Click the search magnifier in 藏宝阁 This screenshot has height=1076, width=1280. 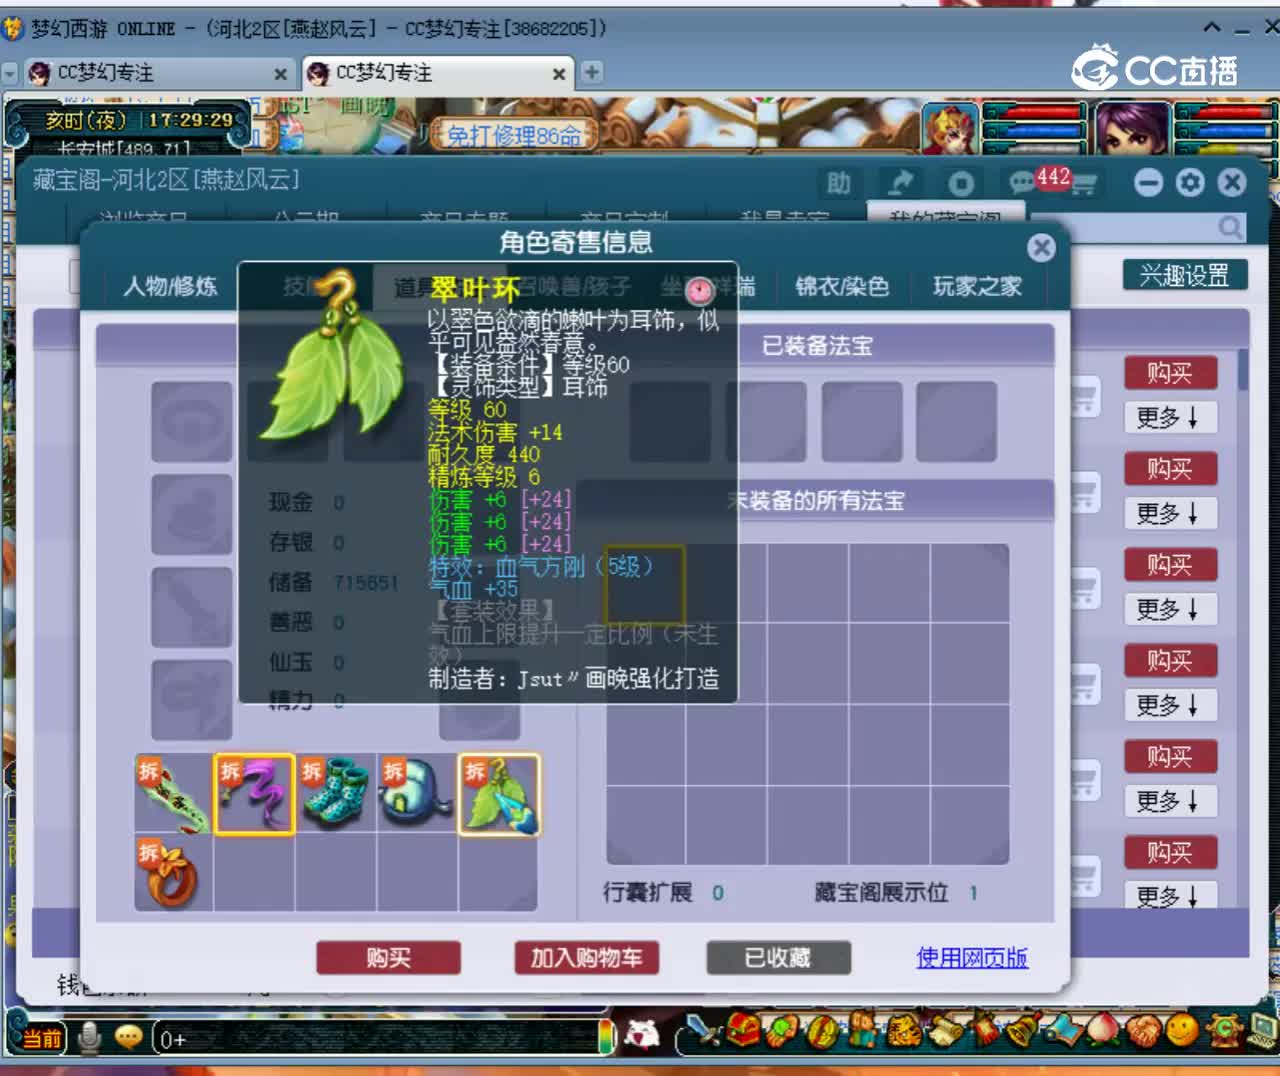coord(1230,228)
